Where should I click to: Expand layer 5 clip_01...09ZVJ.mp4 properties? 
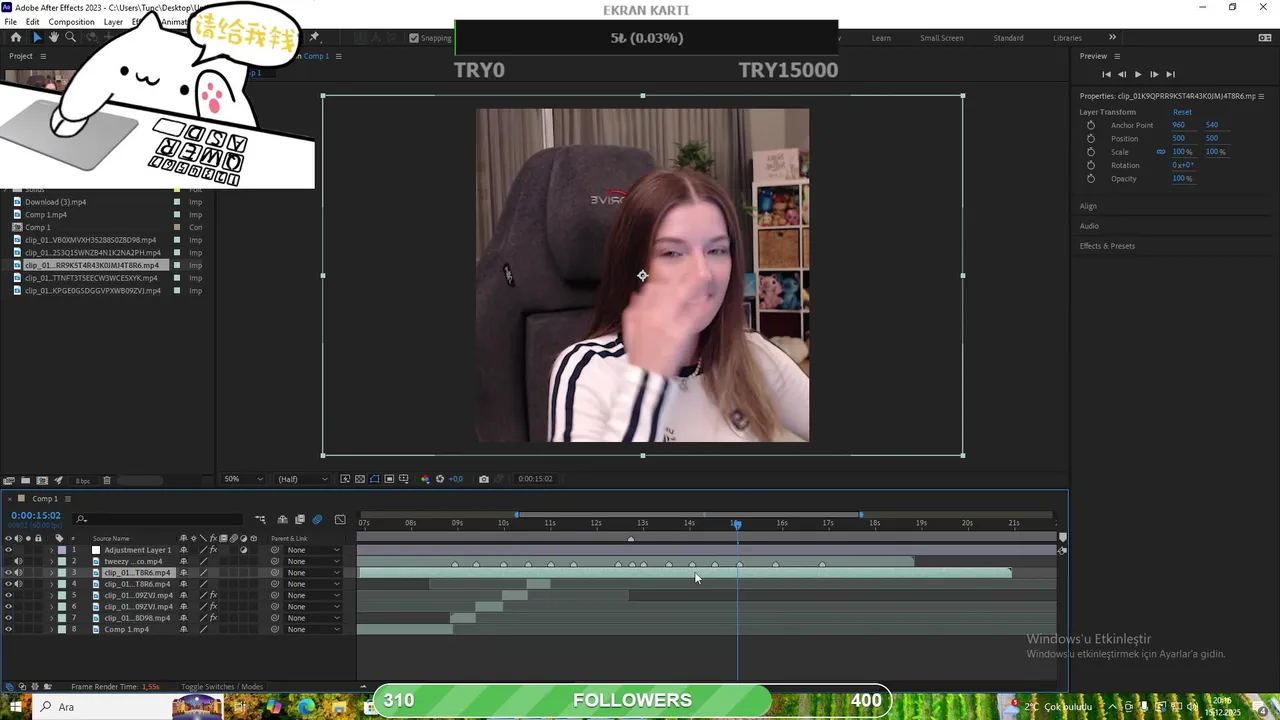51,595
